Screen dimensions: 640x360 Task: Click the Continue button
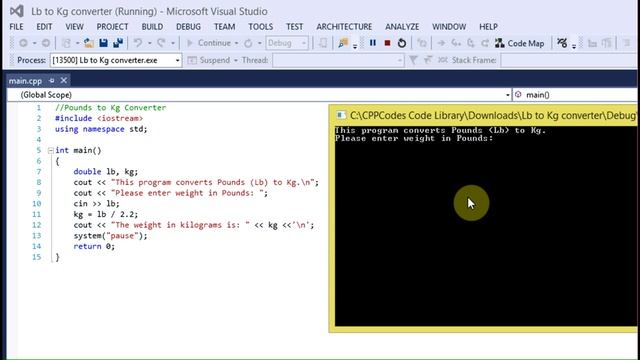tap(209, 43)
